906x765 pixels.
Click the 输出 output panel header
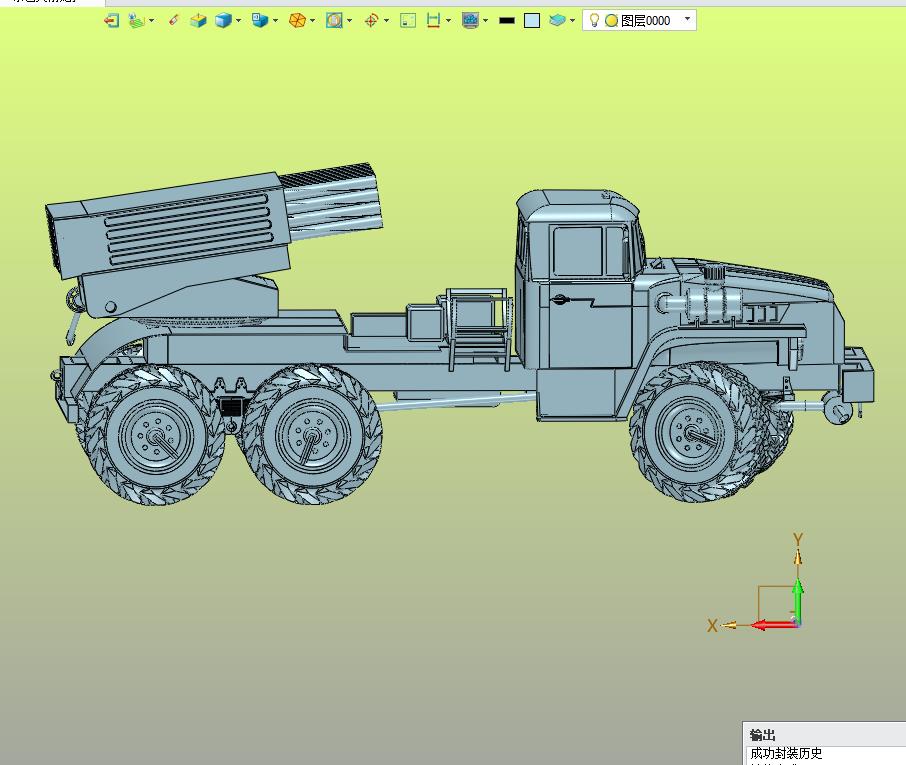(x=763, y=734)
